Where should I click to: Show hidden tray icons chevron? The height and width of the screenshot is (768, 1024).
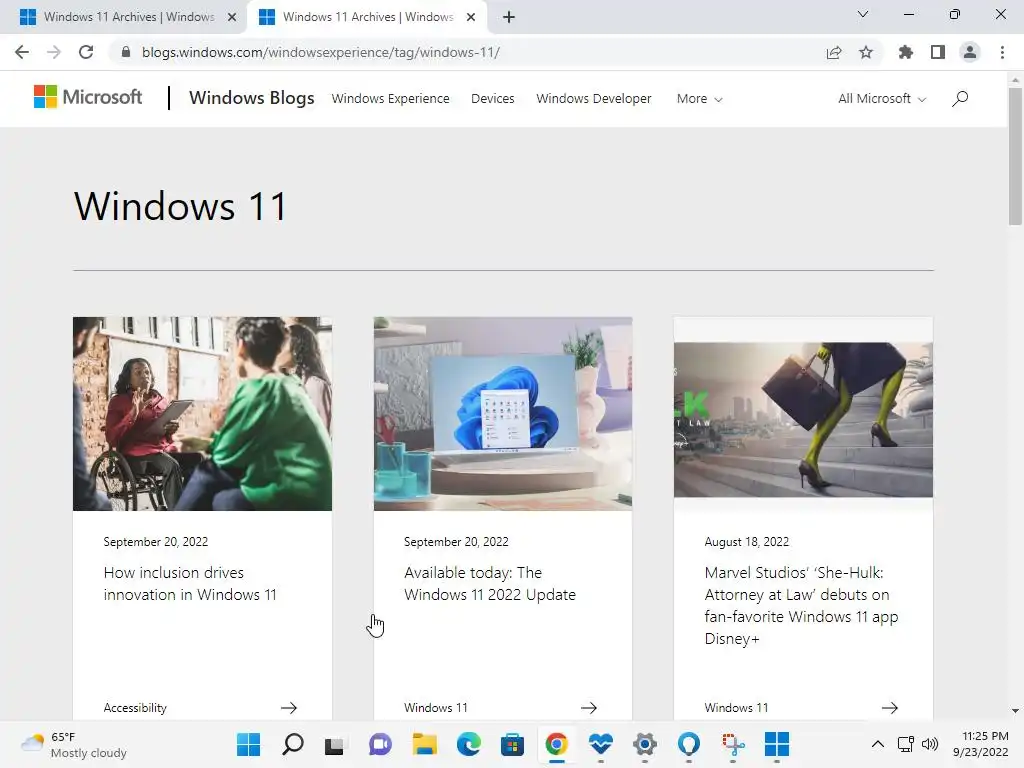tap(878, 744)
